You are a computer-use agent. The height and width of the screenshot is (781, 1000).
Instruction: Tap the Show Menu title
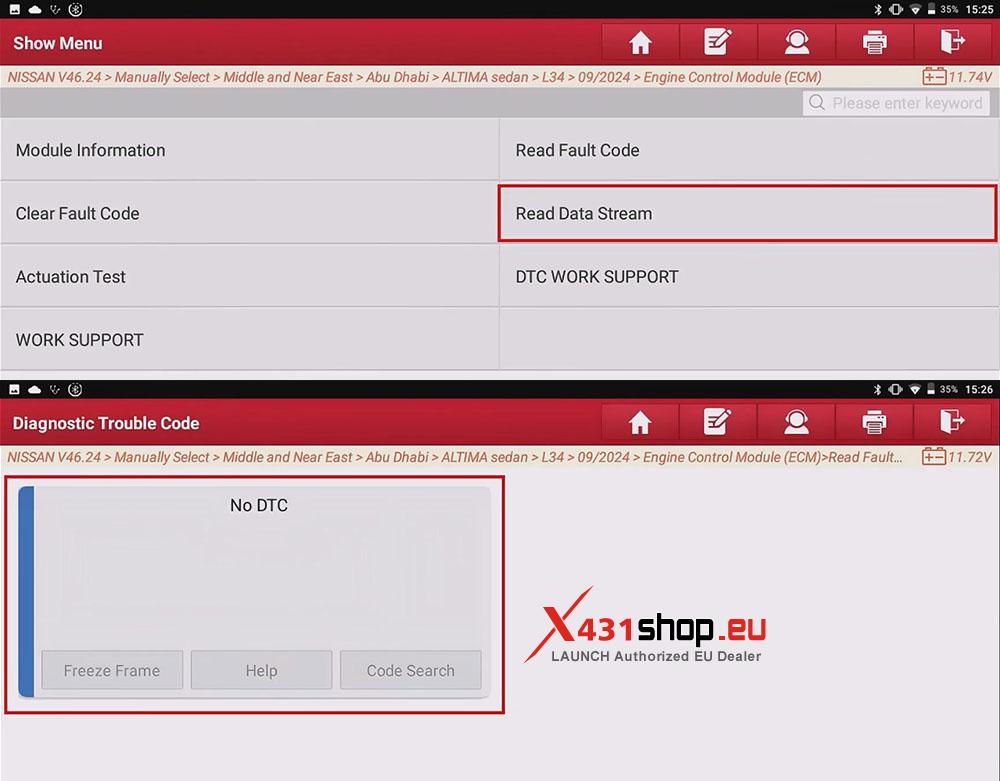[58, 43]
